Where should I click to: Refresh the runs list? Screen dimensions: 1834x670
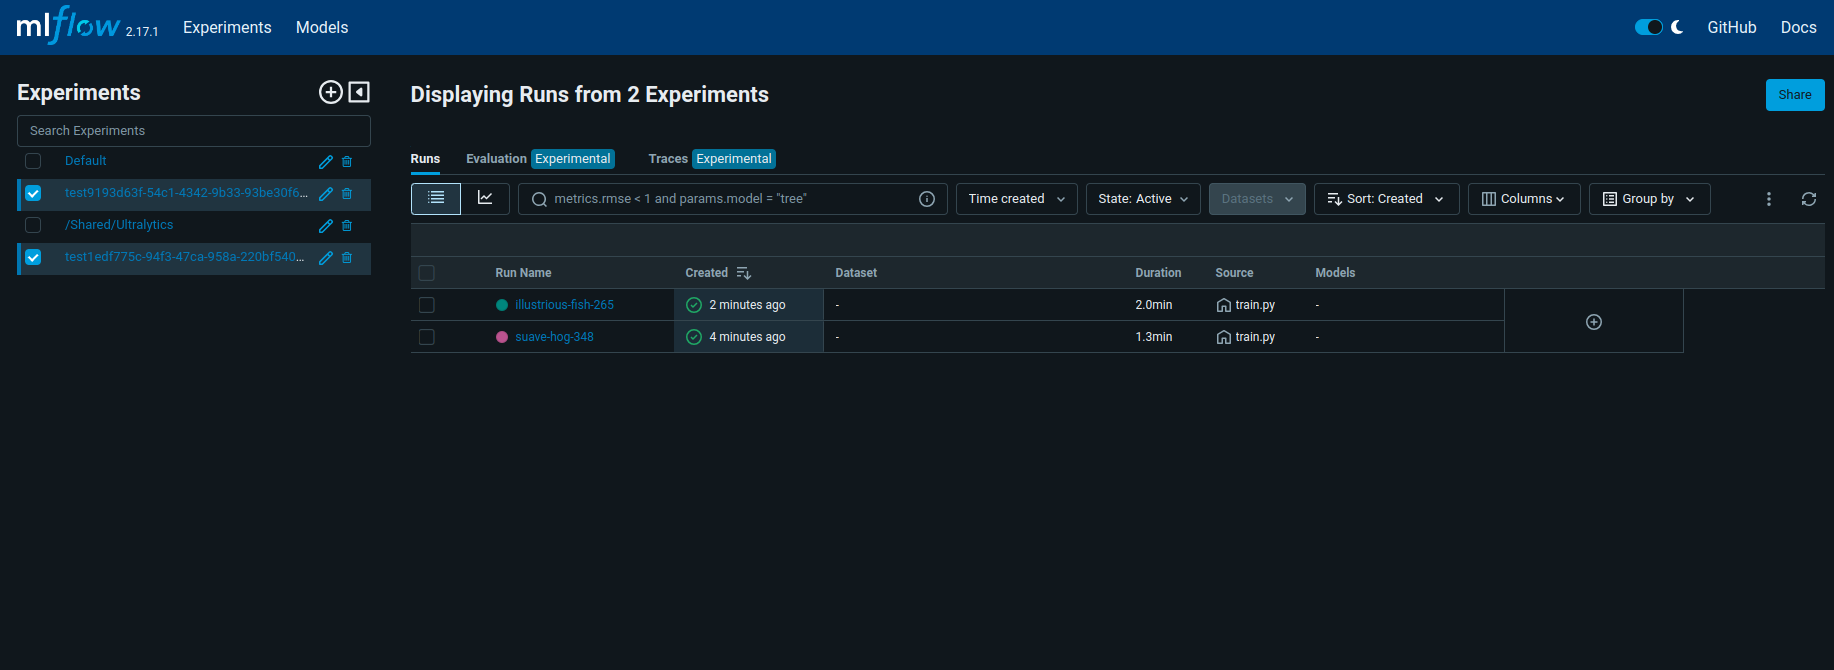pyautogui.click(x=1809, y=199)
